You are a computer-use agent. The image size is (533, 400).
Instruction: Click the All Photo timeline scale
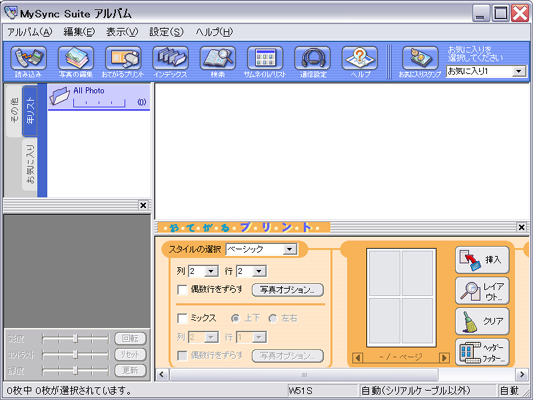99,103
